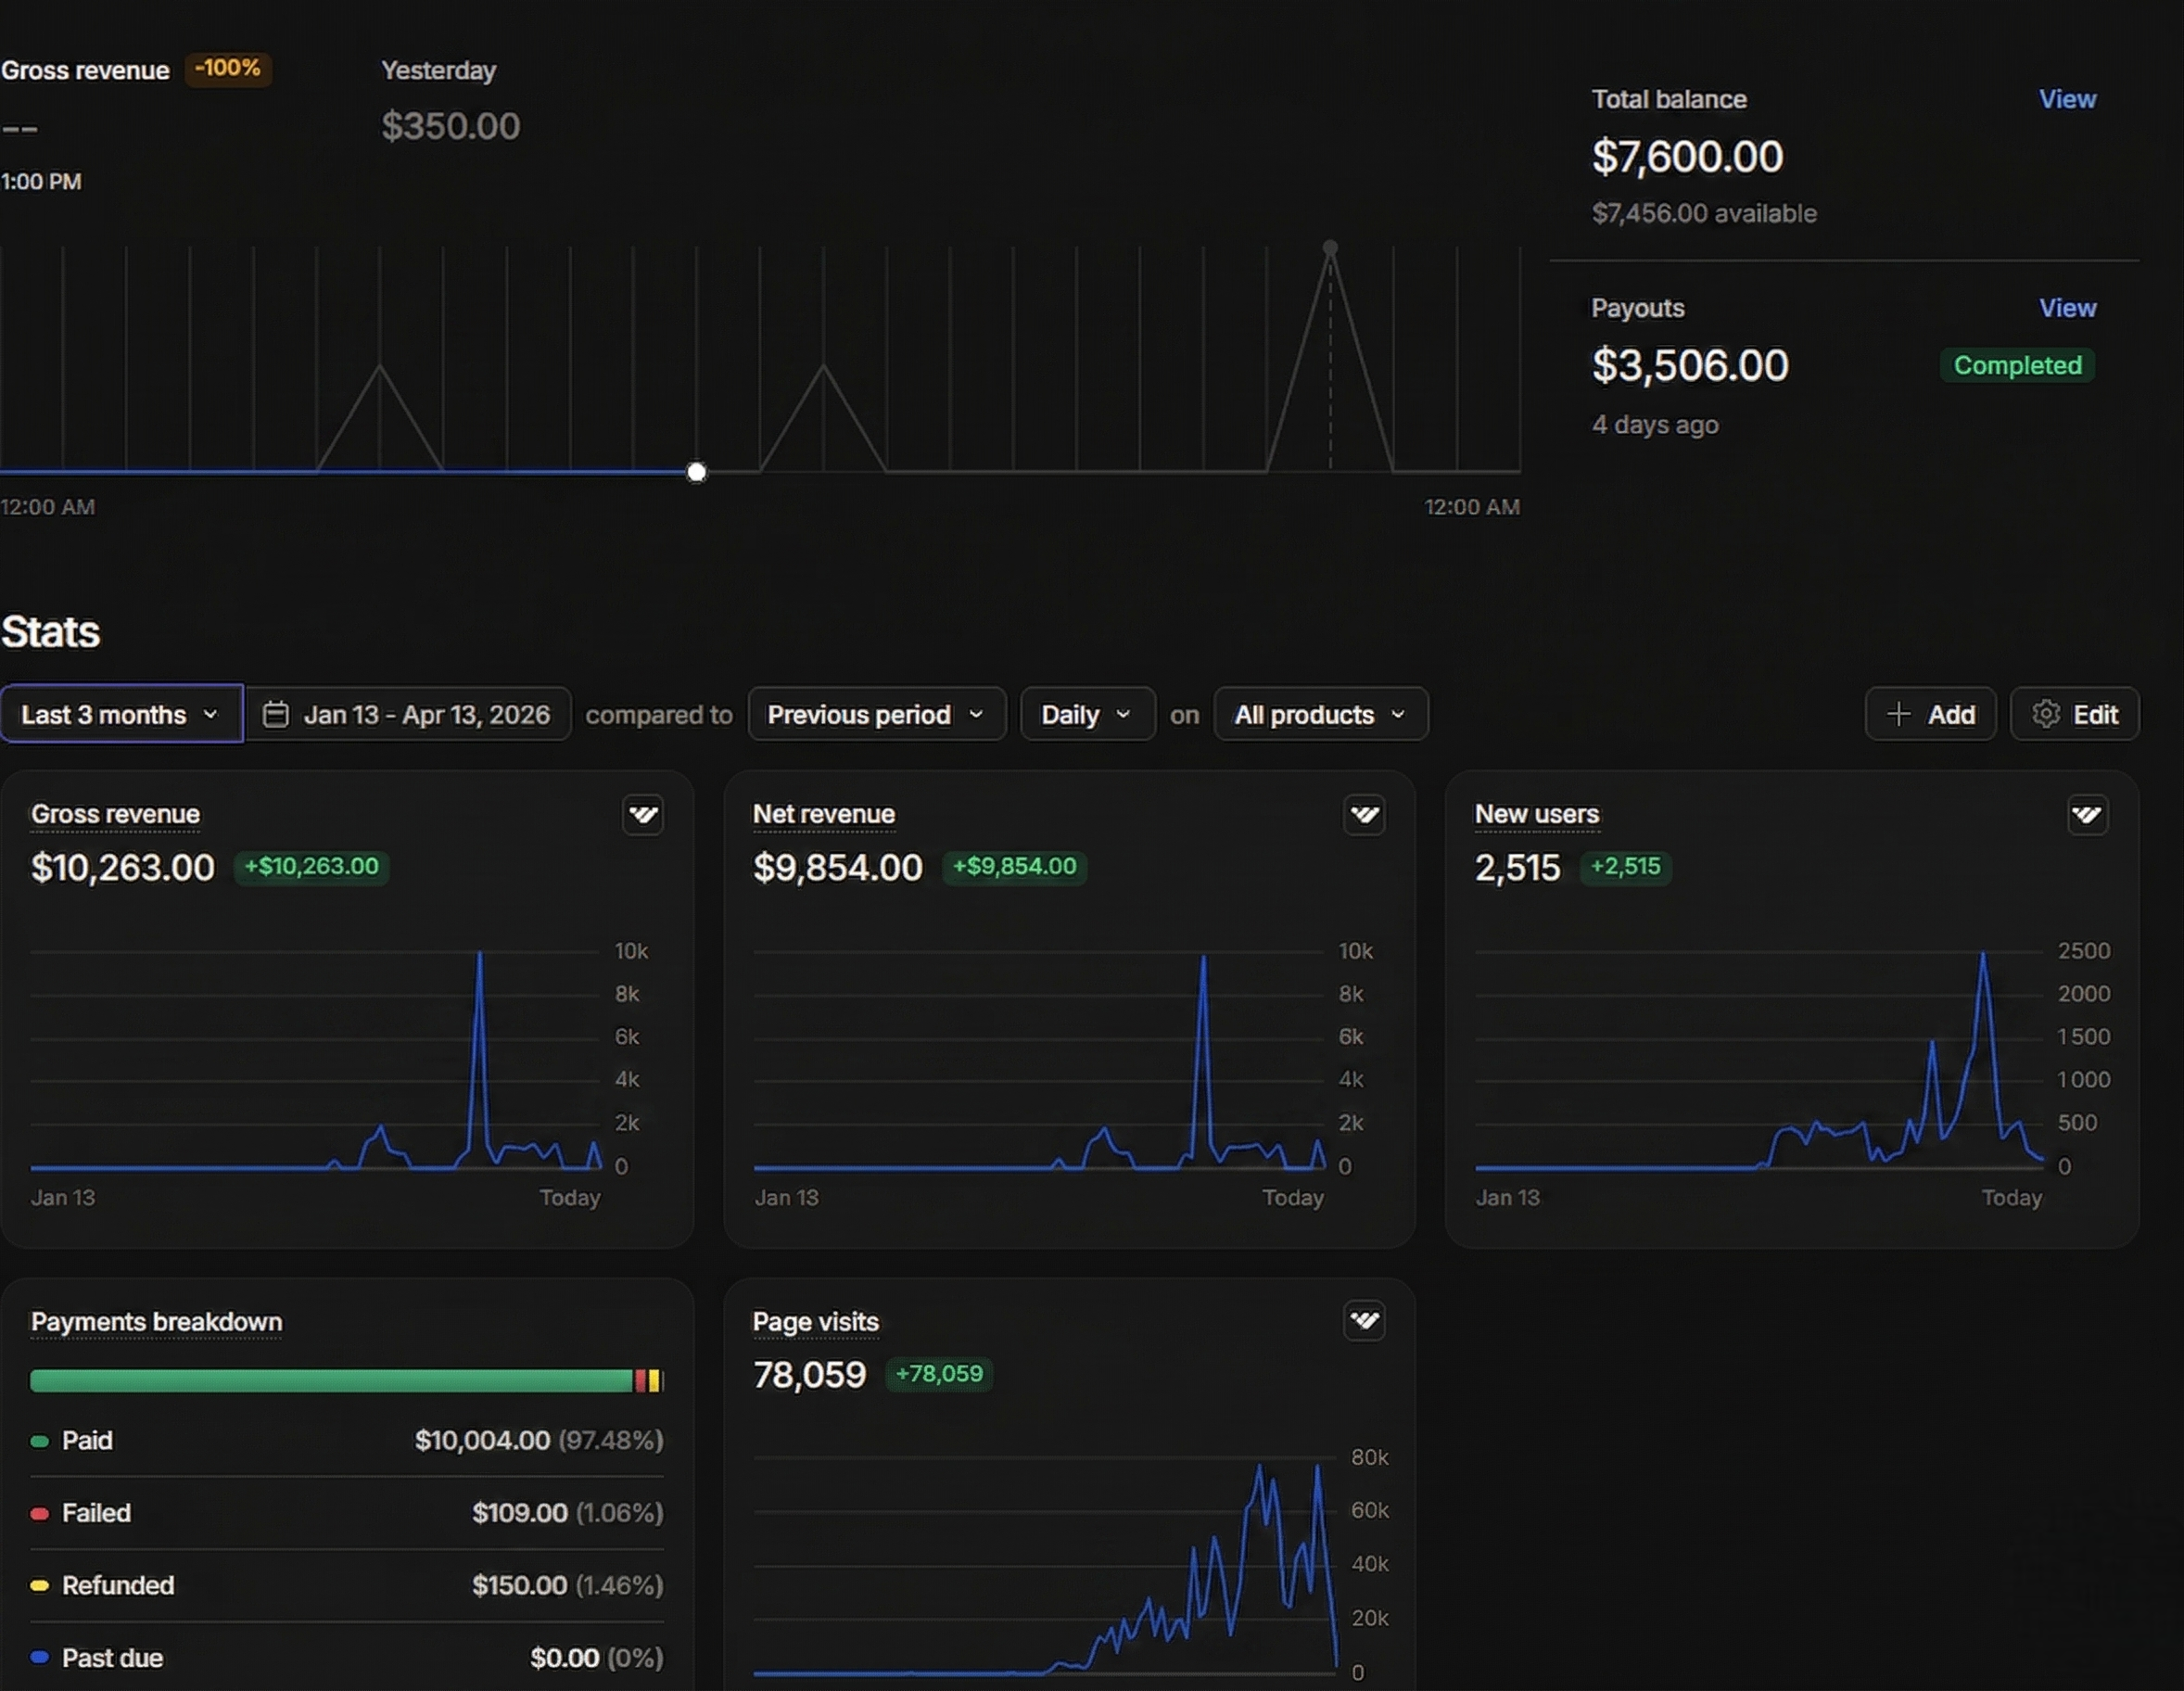Click the +78,059 page visits badge
This screenshot has height=1691, width=2184.
click(938, 1374)
